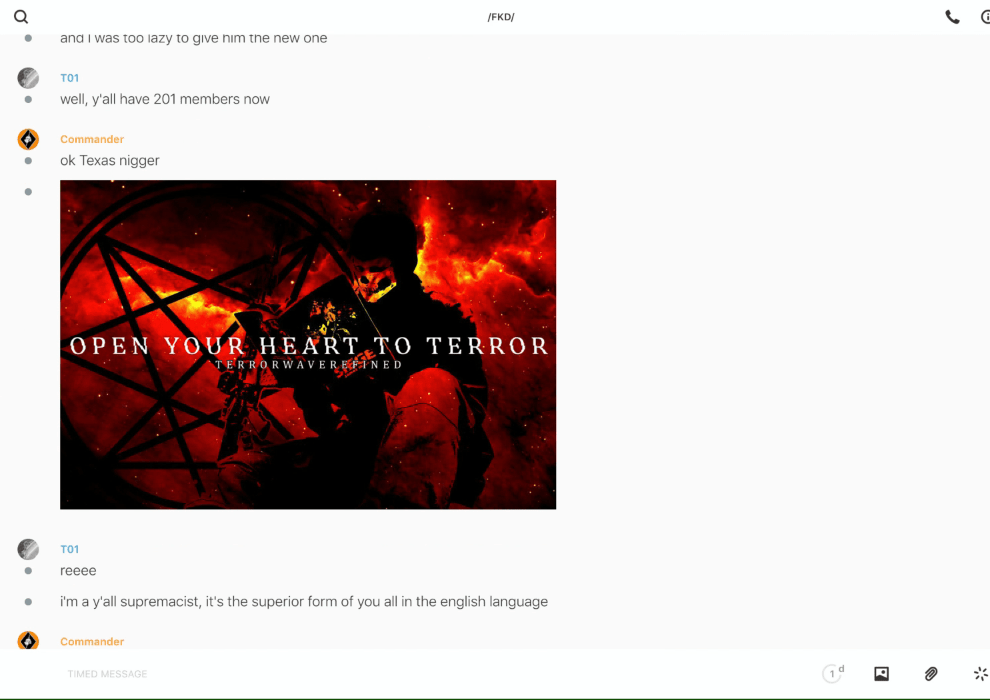The height and width of the screenshot is (700, 990).
Task: Select the "201 members now" message text
Action: (x=165, y=99)
